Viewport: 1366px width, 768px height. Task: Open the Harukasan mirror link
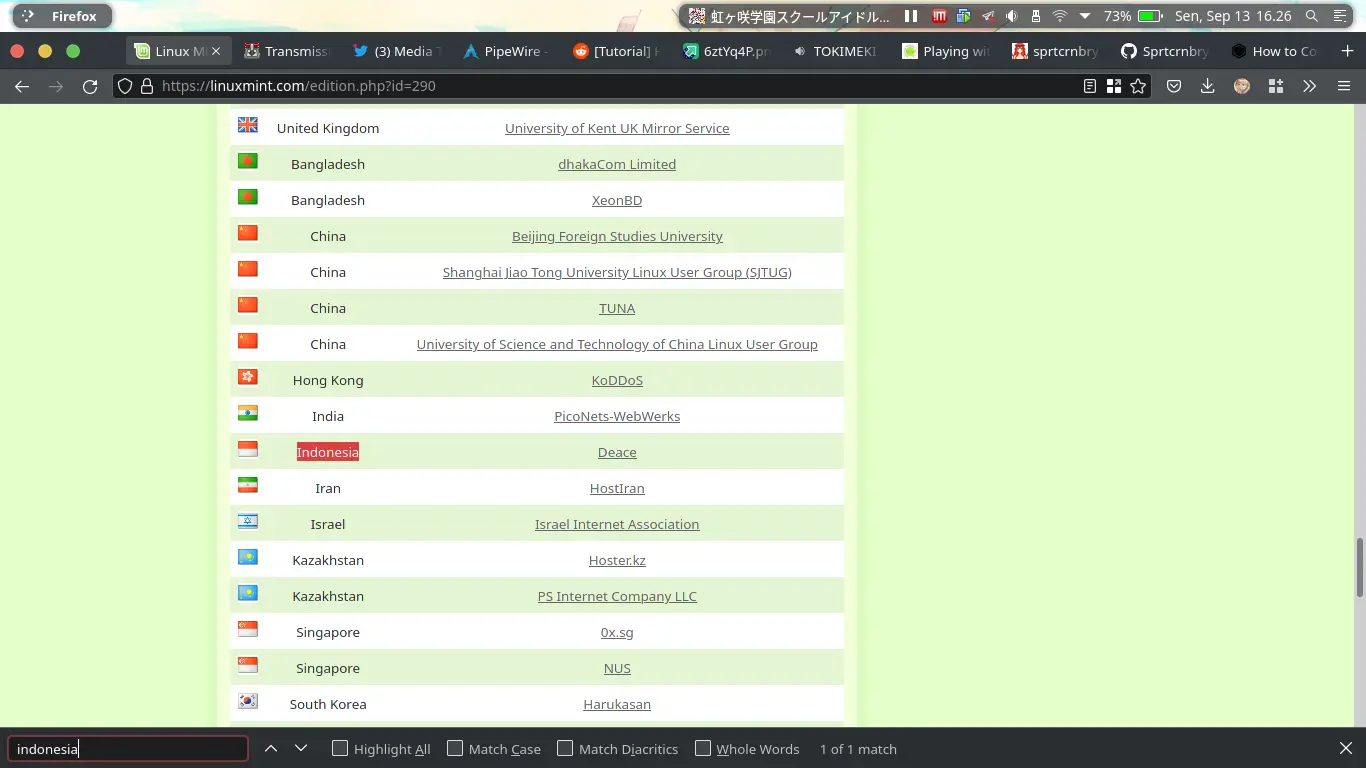click(x=617, y=704)
